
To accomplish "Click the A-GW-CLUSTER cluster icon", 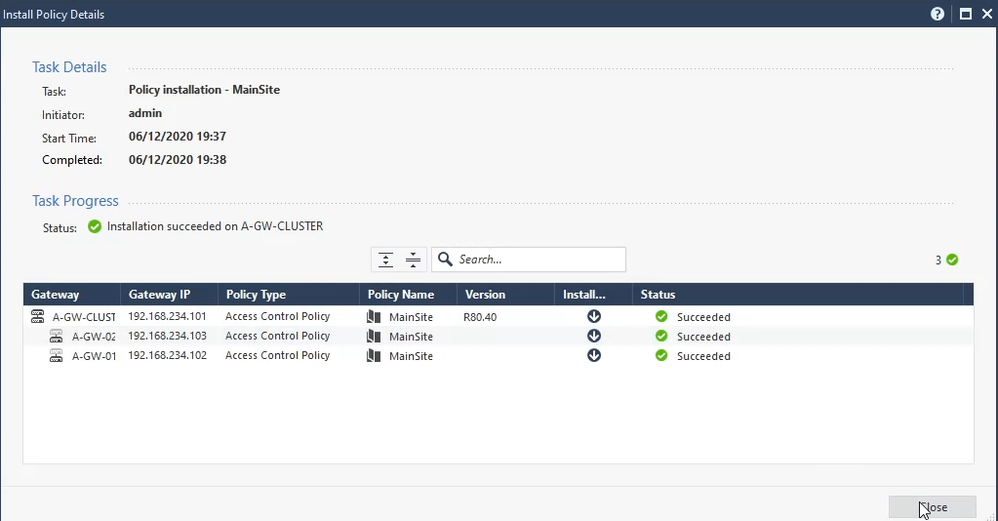I will pyautogui.click(x=38, y=317).
